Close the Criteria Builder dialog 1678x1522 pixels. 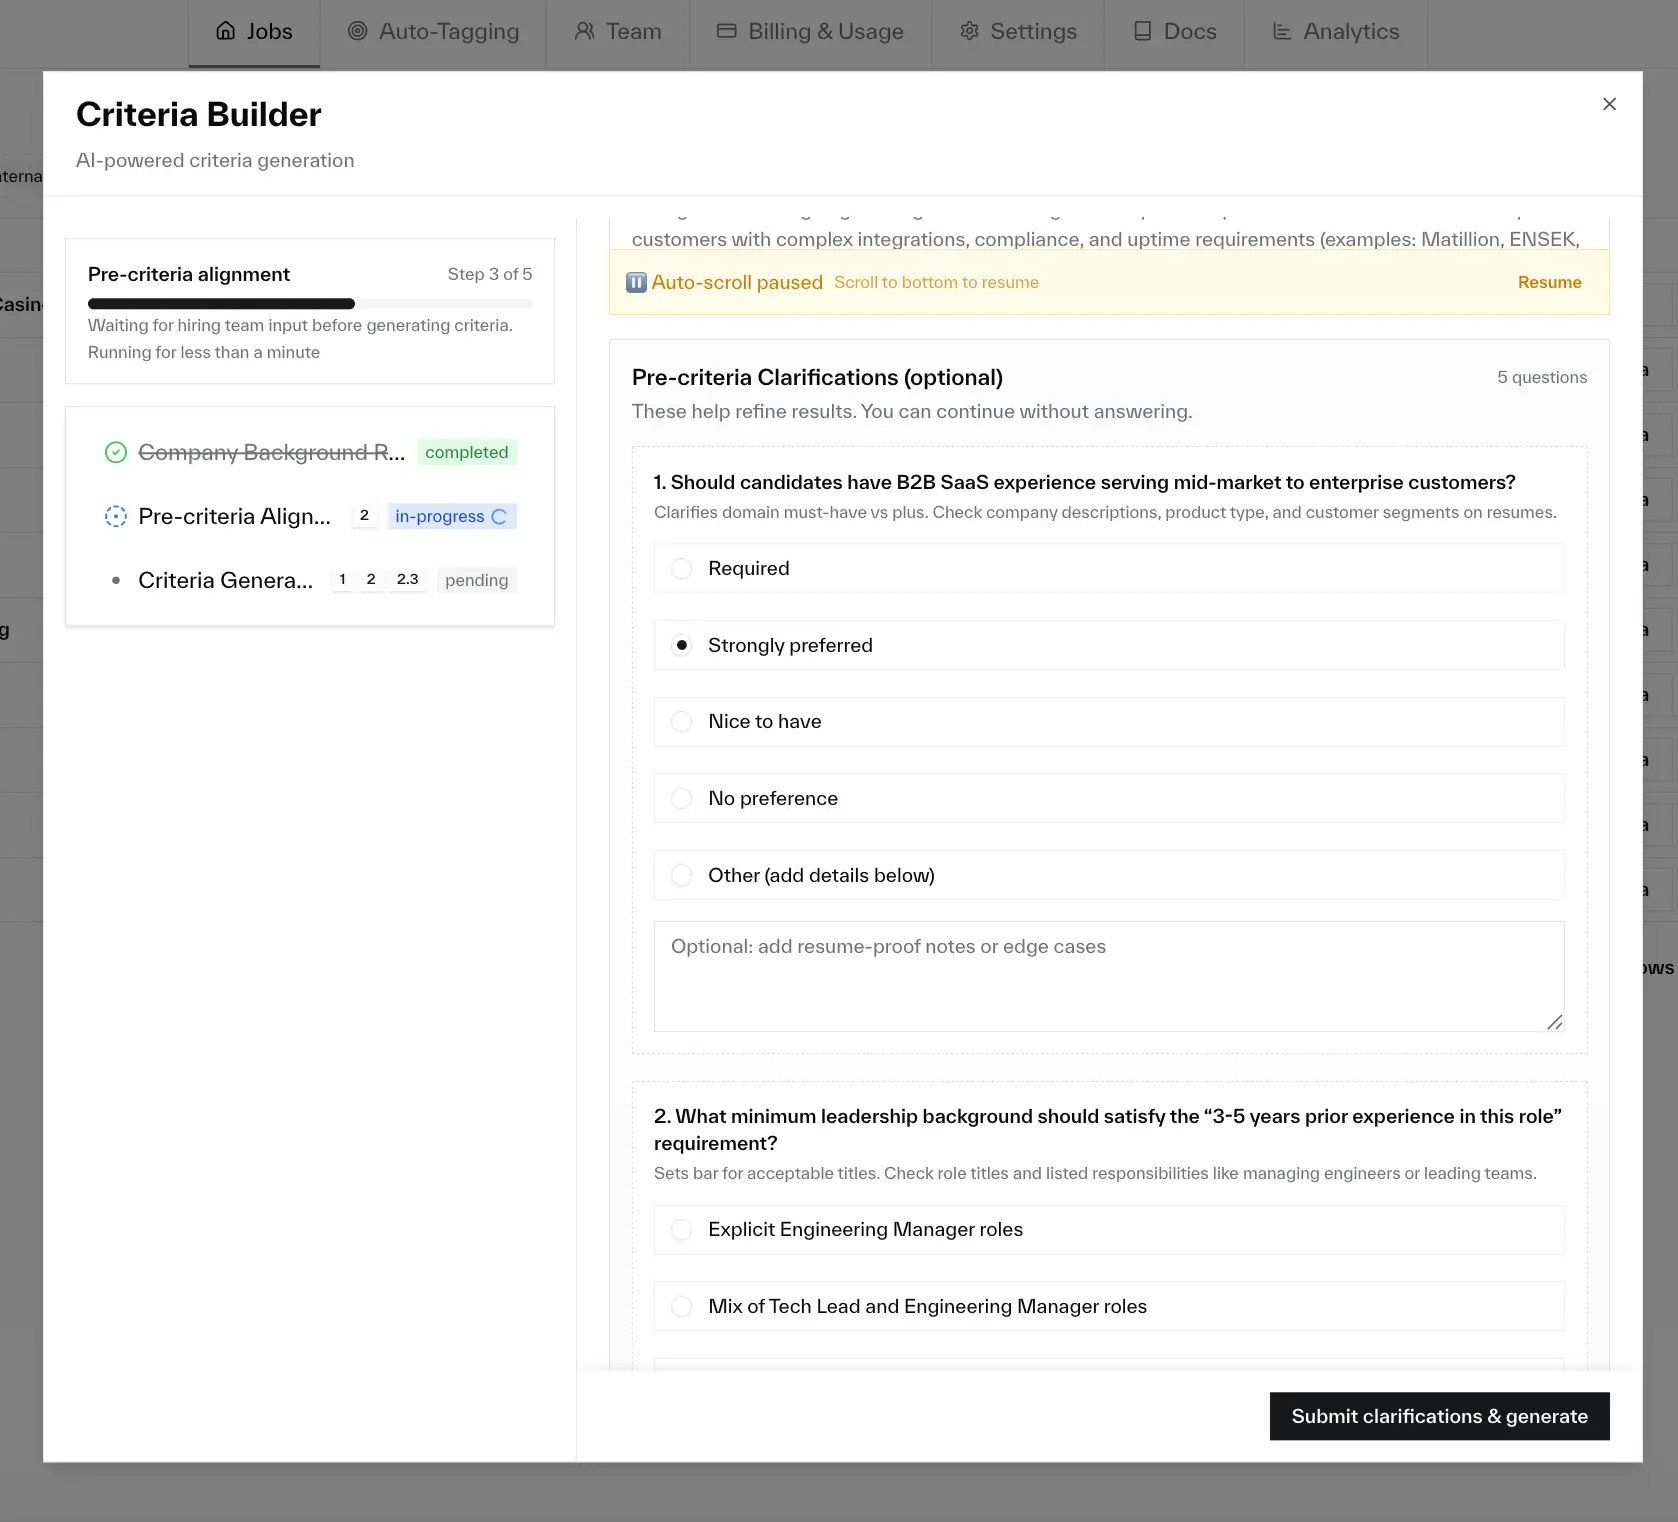click(1609, 104)
